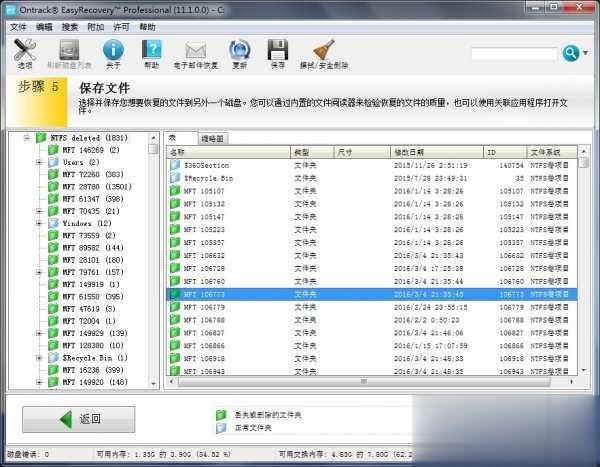The height and width of the screenshot is (467, 600).
Task: Click the tree panel scrollbar down arrow
Action: (153, 384)
